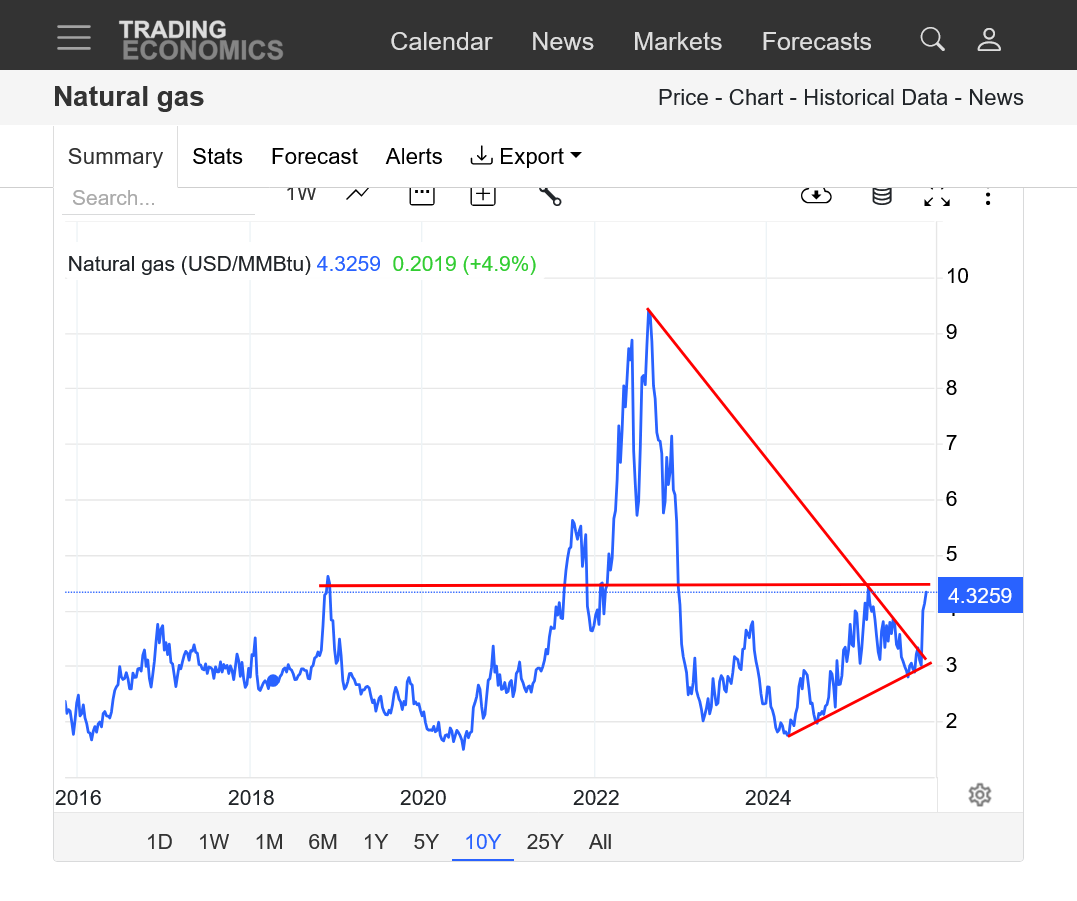The width and height of the screenshot is (1077, 901).
Task: Change the chart type line icon
Action: click(358, 195)
